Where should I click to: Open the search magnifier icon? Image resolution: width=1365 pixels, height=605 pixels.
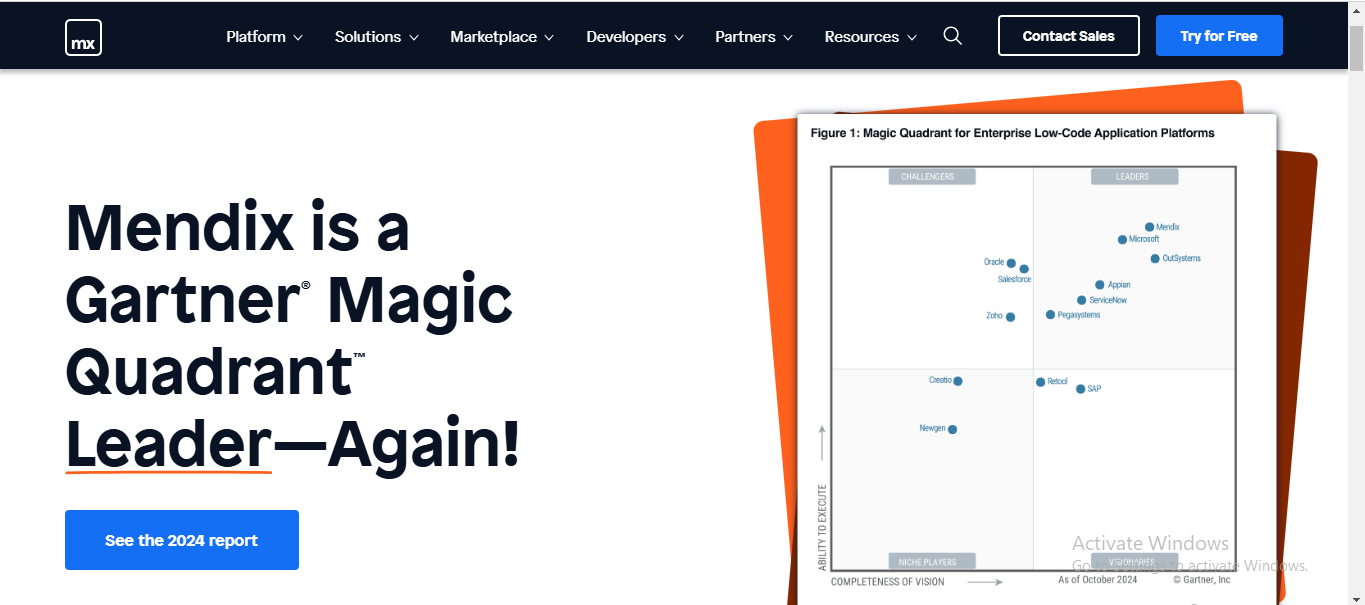(x=953, y=36)
